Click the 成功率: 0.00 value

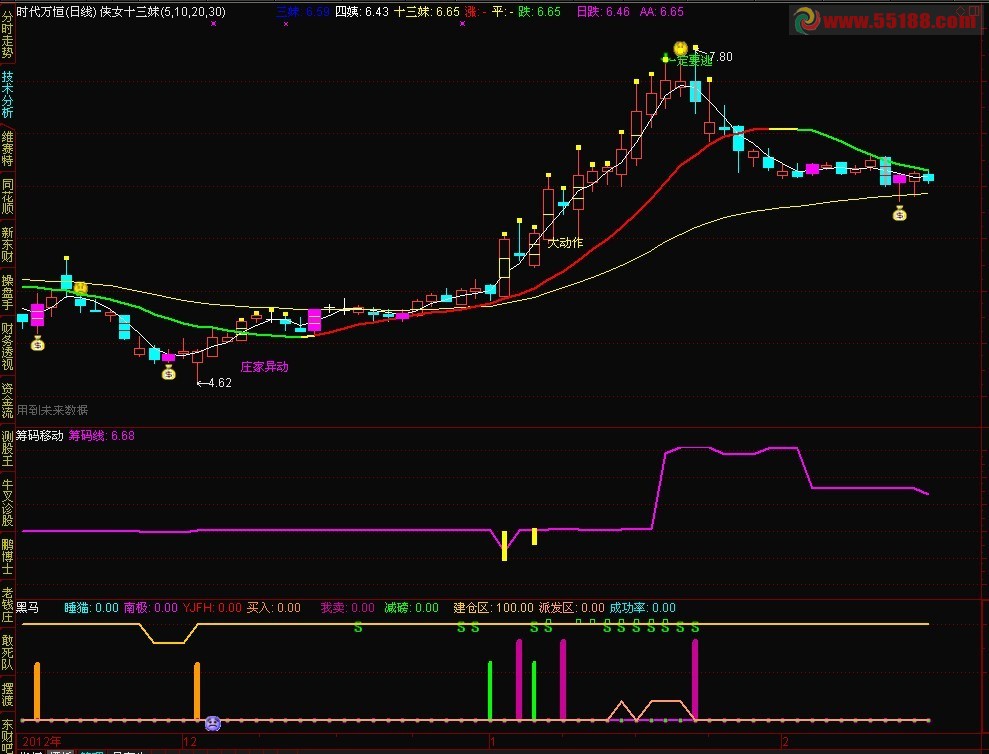tap(643, 608)
